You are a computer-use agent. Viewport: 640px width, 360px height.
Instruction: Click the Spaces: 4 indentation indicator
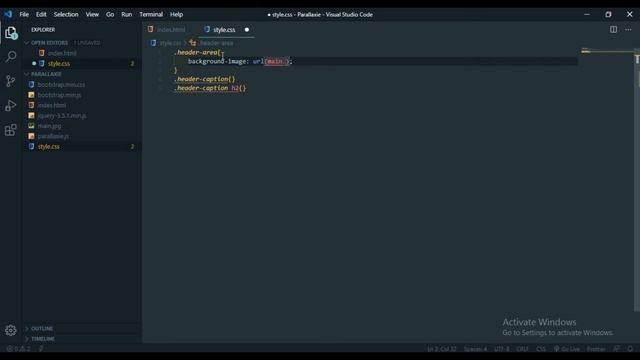[475, 349]
